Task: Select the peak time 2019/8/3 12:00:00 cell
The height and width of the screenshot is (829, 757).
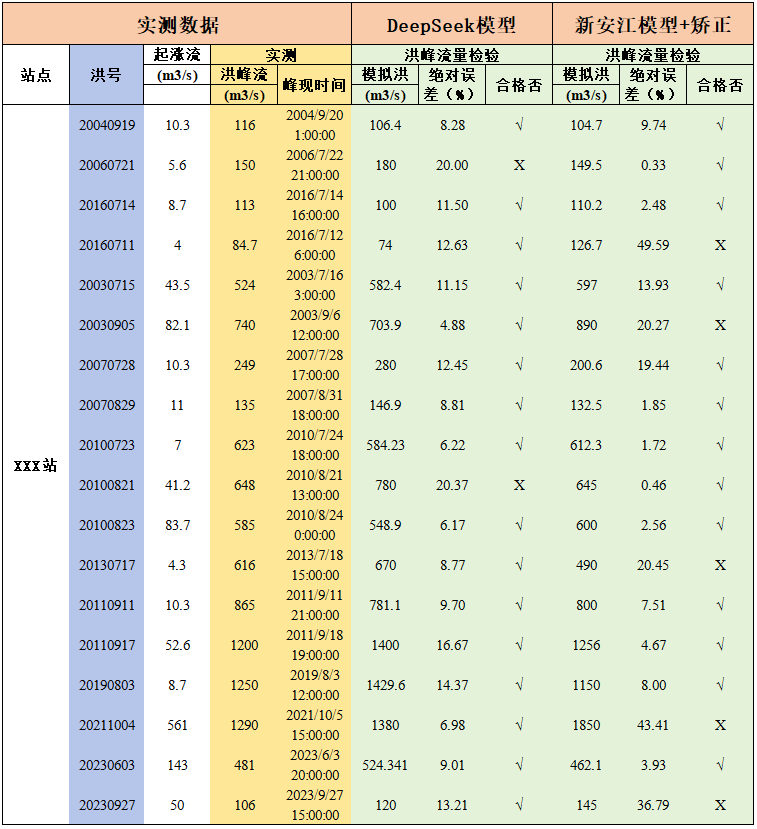Action: point(314,685)
